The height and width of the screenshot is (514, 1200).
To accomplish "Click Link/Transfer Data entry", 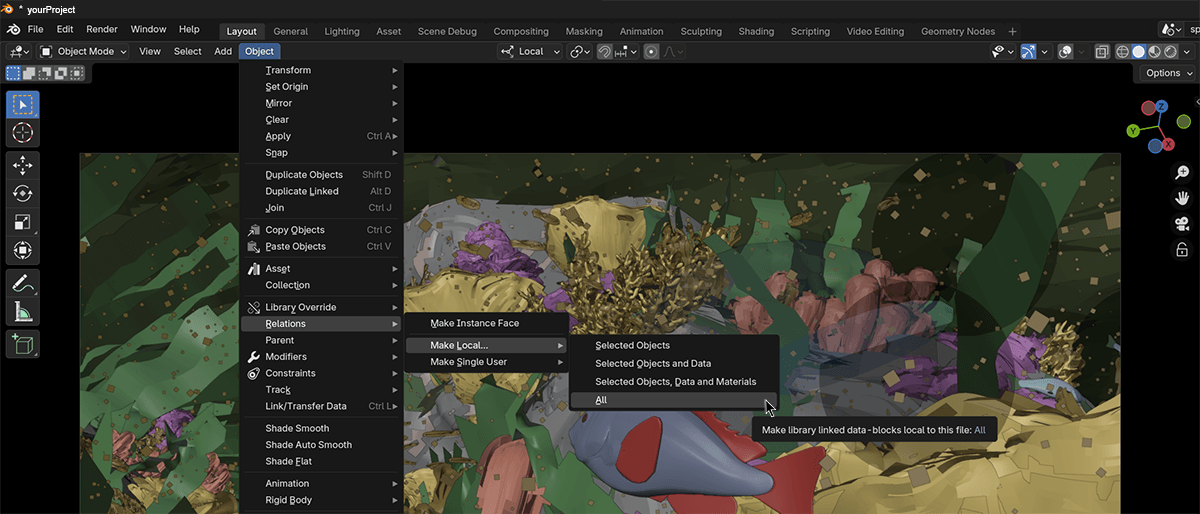I will (x=321, y=406).
